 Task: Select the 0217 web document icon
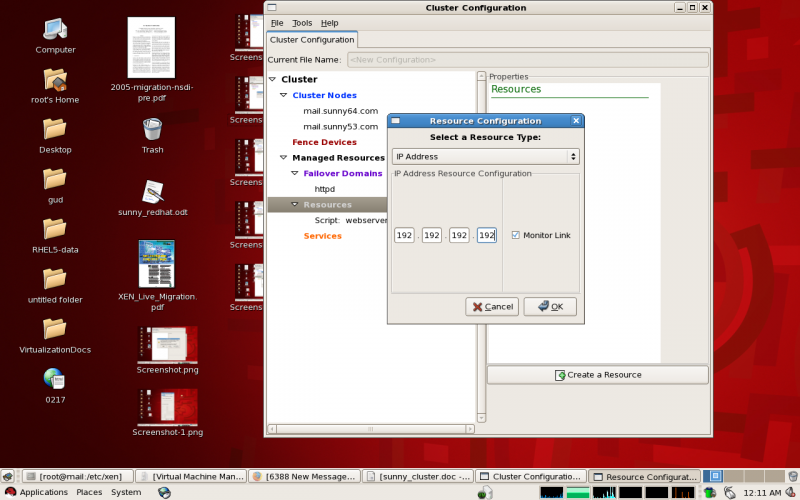(54, 379)
